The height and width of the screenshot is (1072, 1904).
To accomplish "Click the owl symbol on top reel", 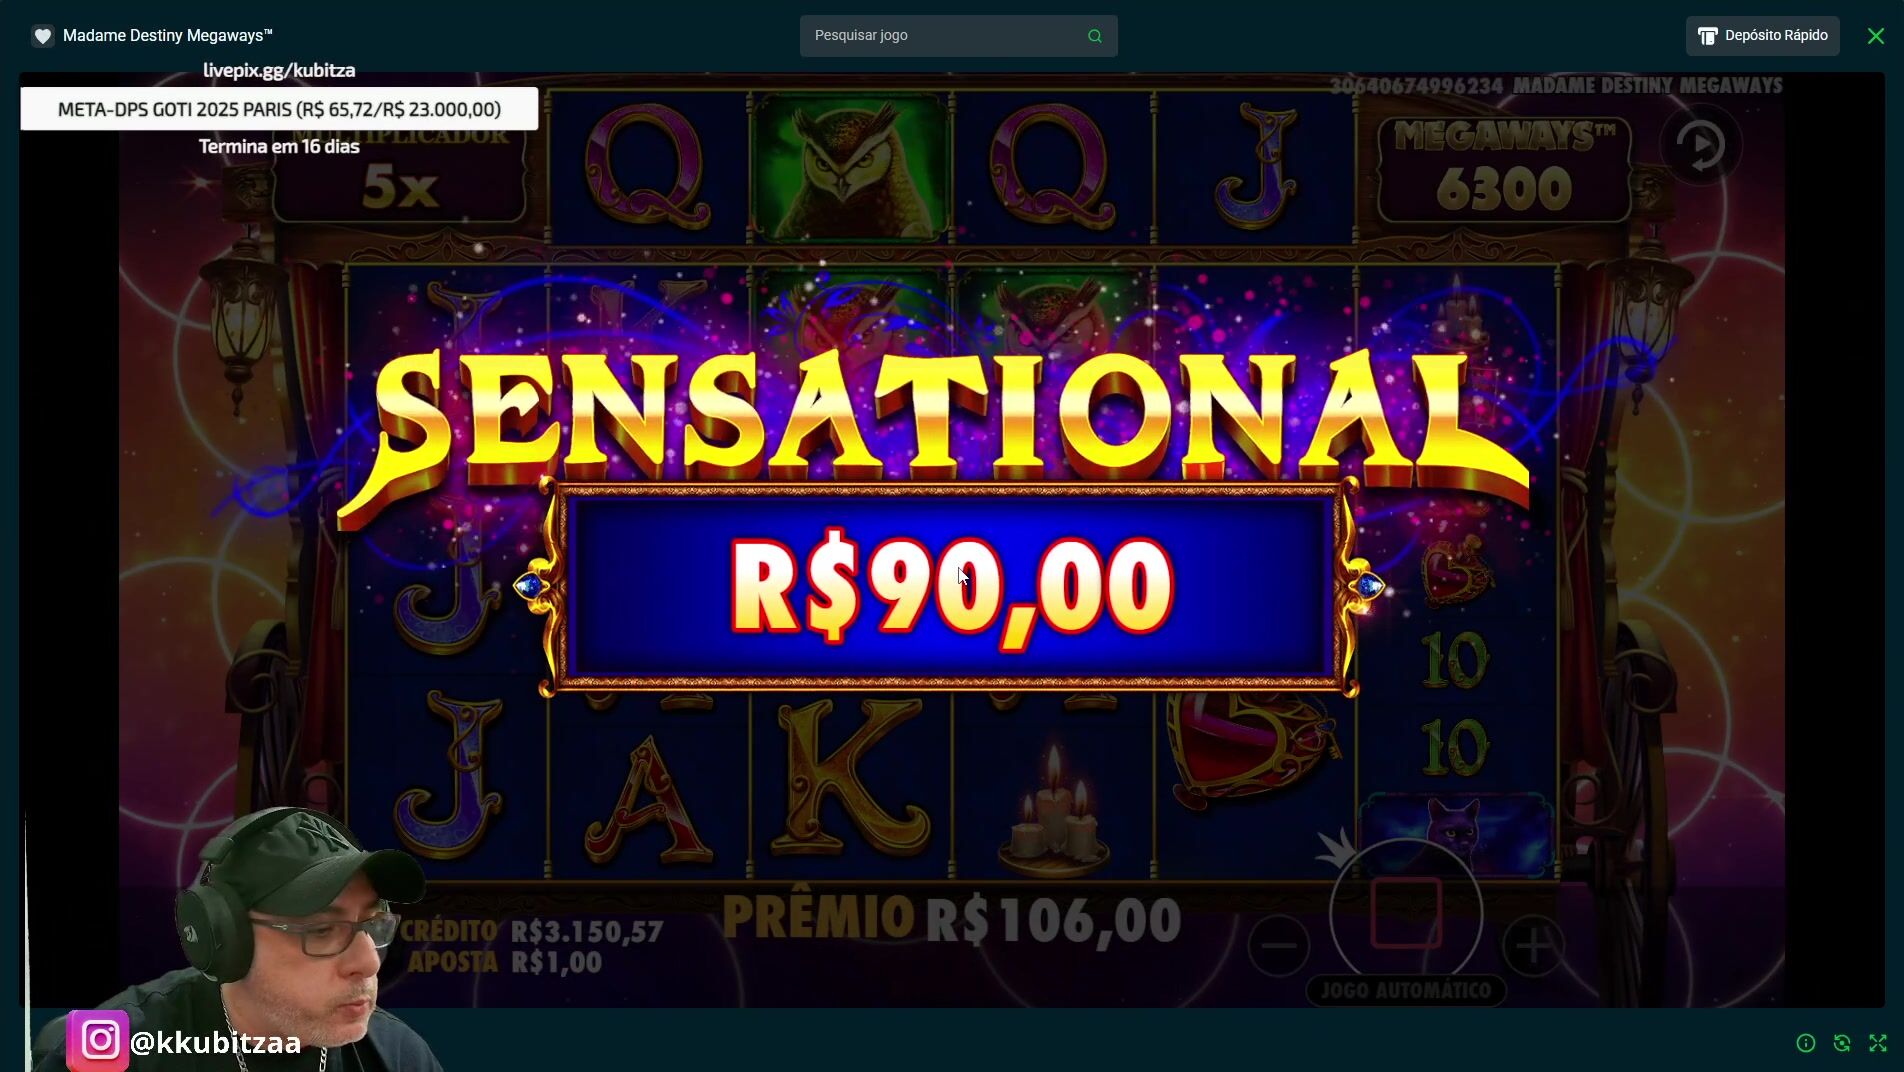I will (850, 167).
